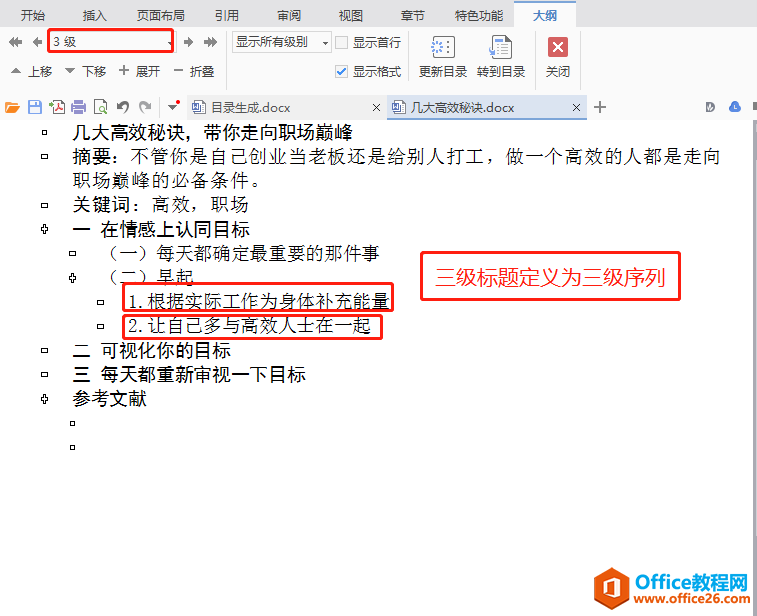Screen dimensions: 757x616
Task: Open the 章节 ribbon tab
Action: pos(412,15)
